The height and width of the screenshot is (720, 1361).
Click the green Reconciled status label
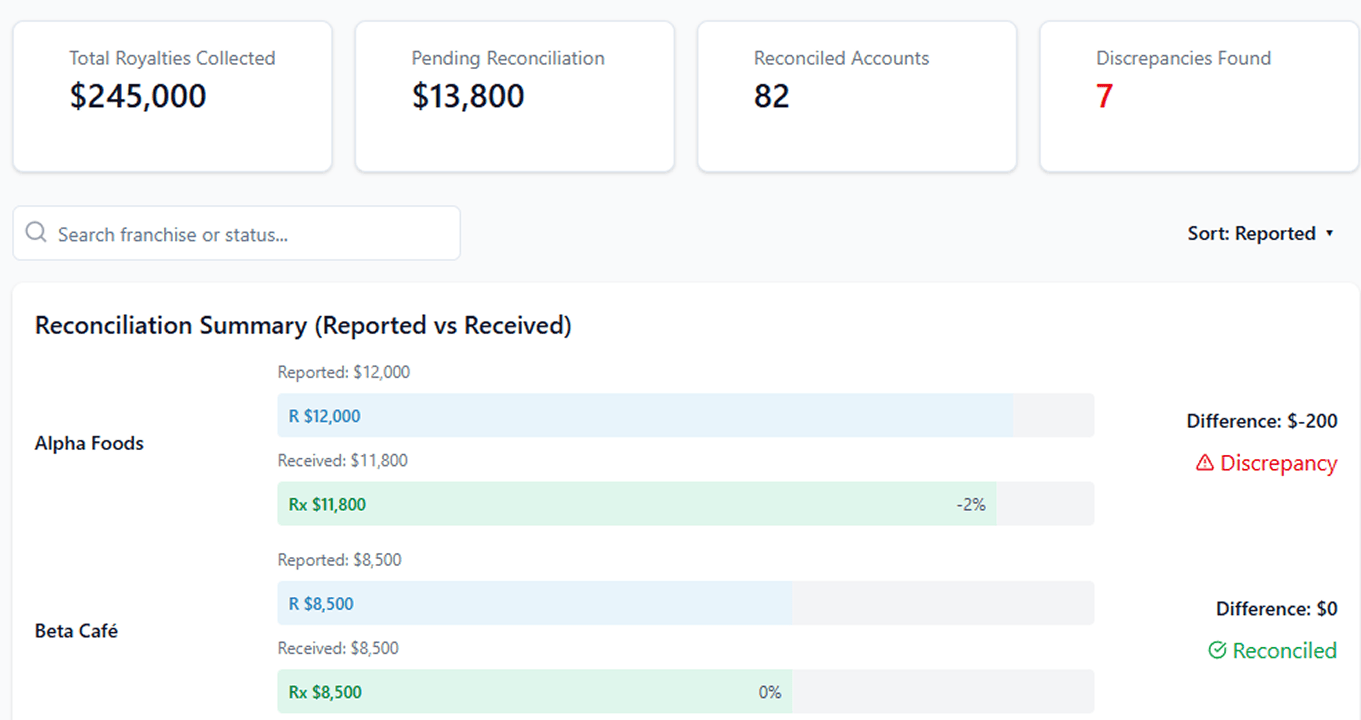(1284, 651)
